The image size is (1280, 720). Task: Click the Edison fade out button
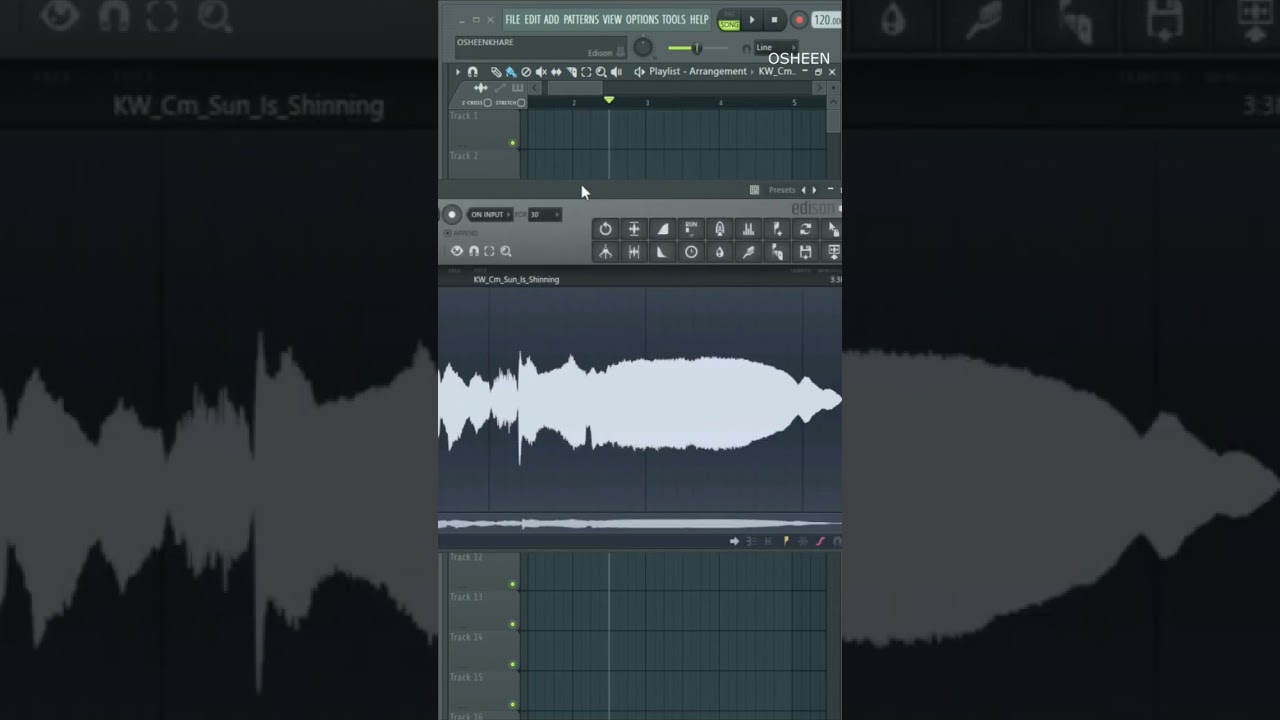point(662,252)
